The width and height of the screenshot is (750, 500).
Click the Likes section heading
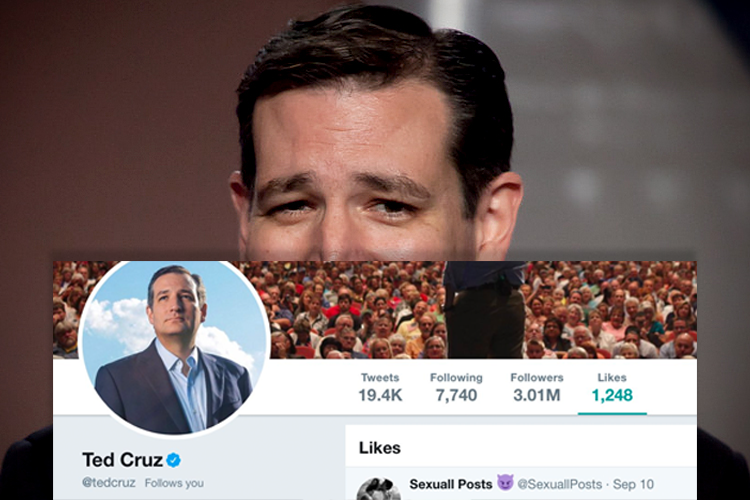point(380,448)
